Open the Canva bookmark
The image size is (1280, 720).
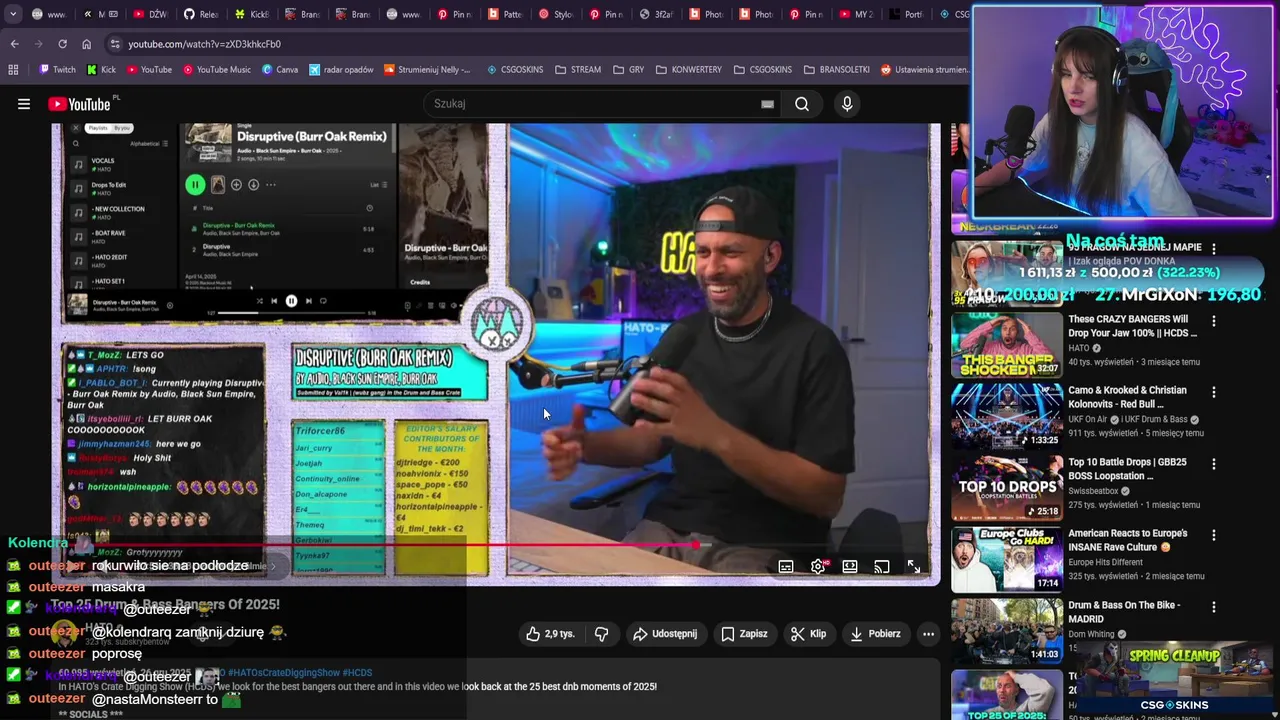click(x=280, y=70)
